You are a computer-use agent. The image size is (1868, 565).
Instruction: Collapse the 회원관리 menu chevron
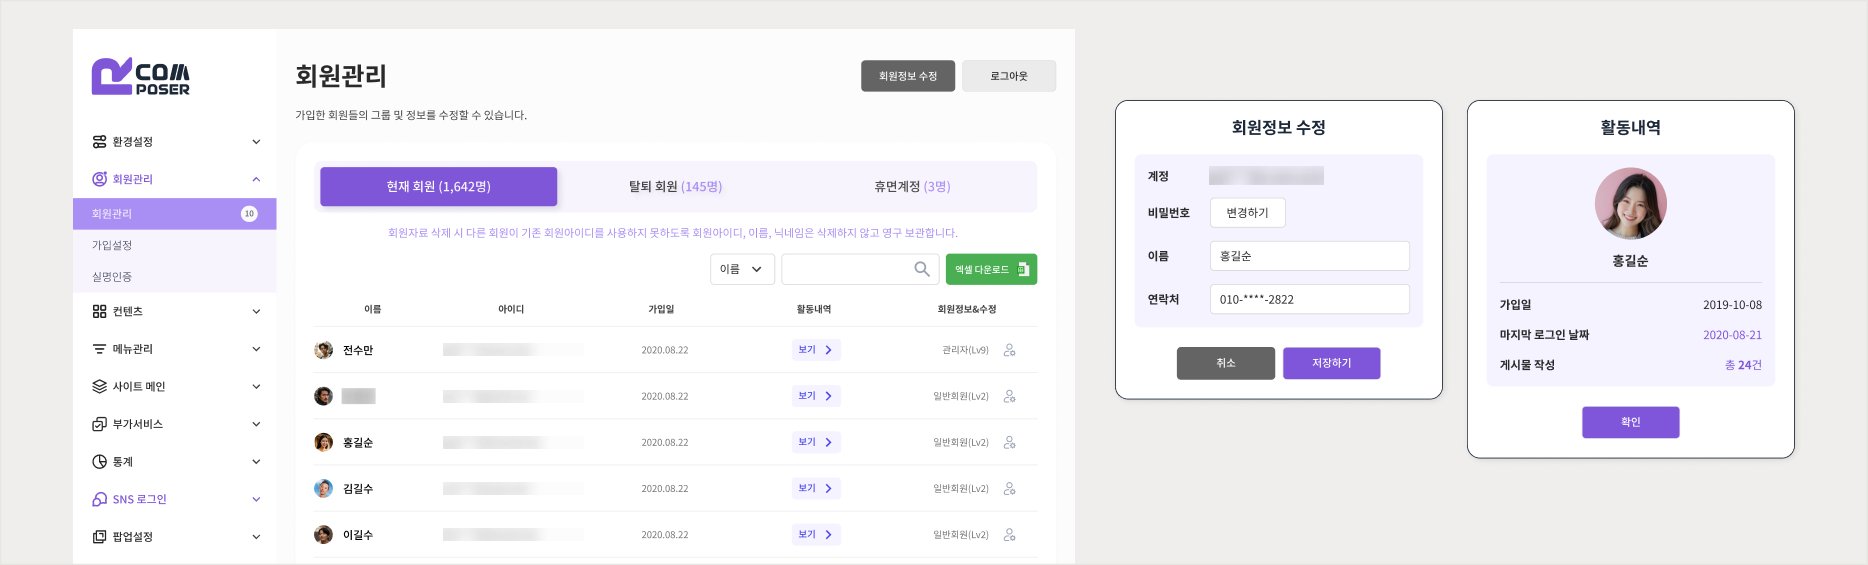coord(256,179)
